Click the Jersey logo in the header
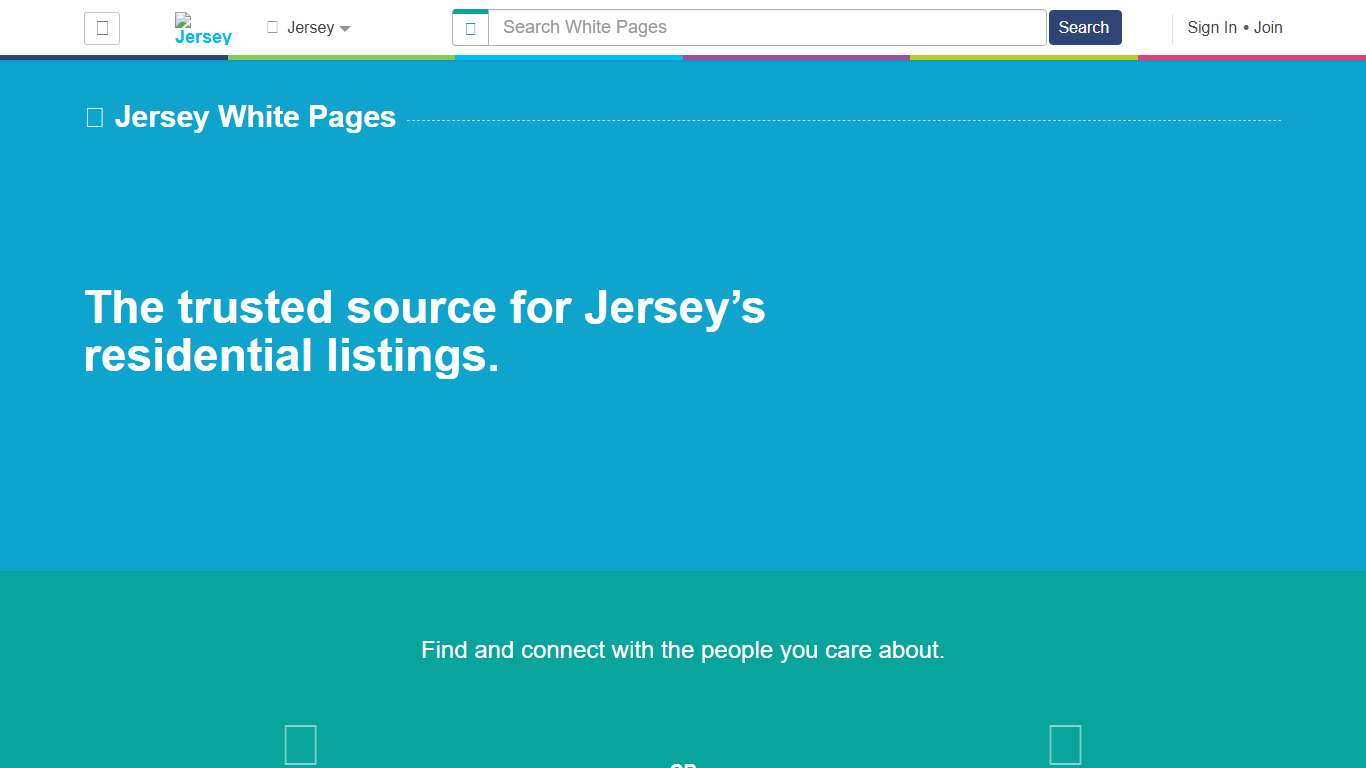This screenshot has height=768, width=1366. pyautogui.click(x=202, y=28)
